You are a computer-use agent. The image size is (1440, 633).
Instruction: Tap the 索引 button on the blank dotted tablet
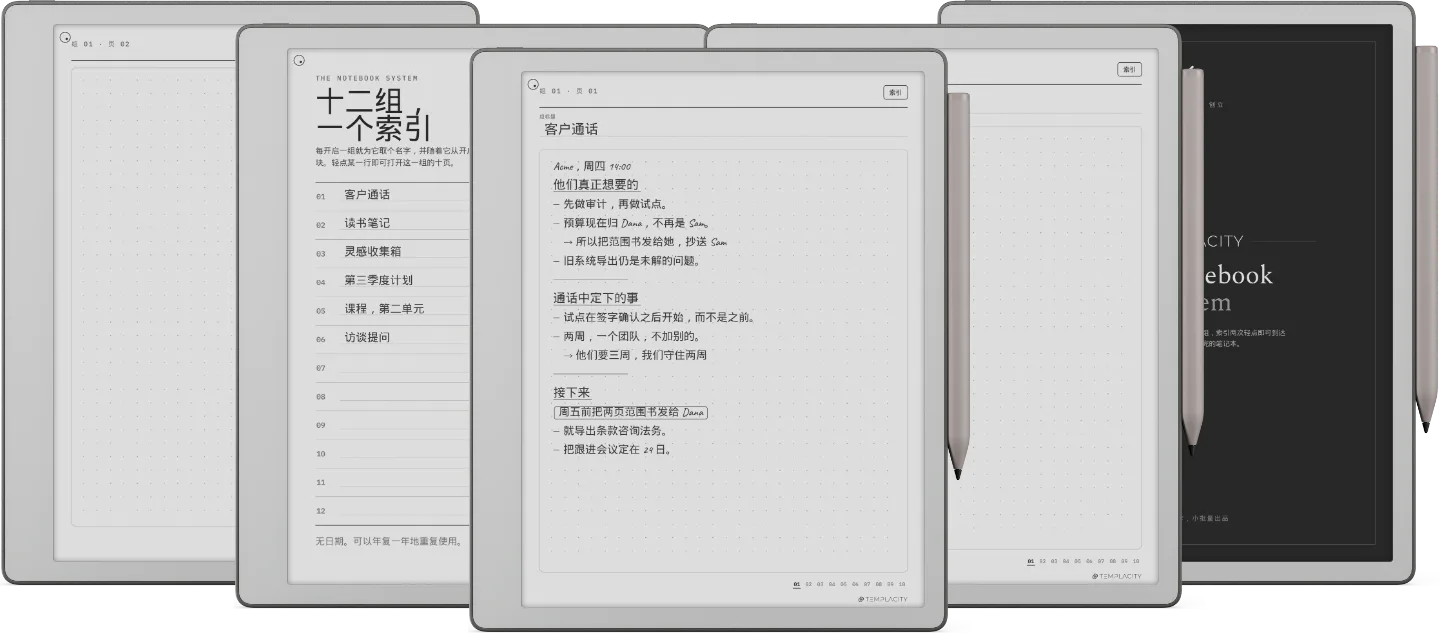(1129, 69)
